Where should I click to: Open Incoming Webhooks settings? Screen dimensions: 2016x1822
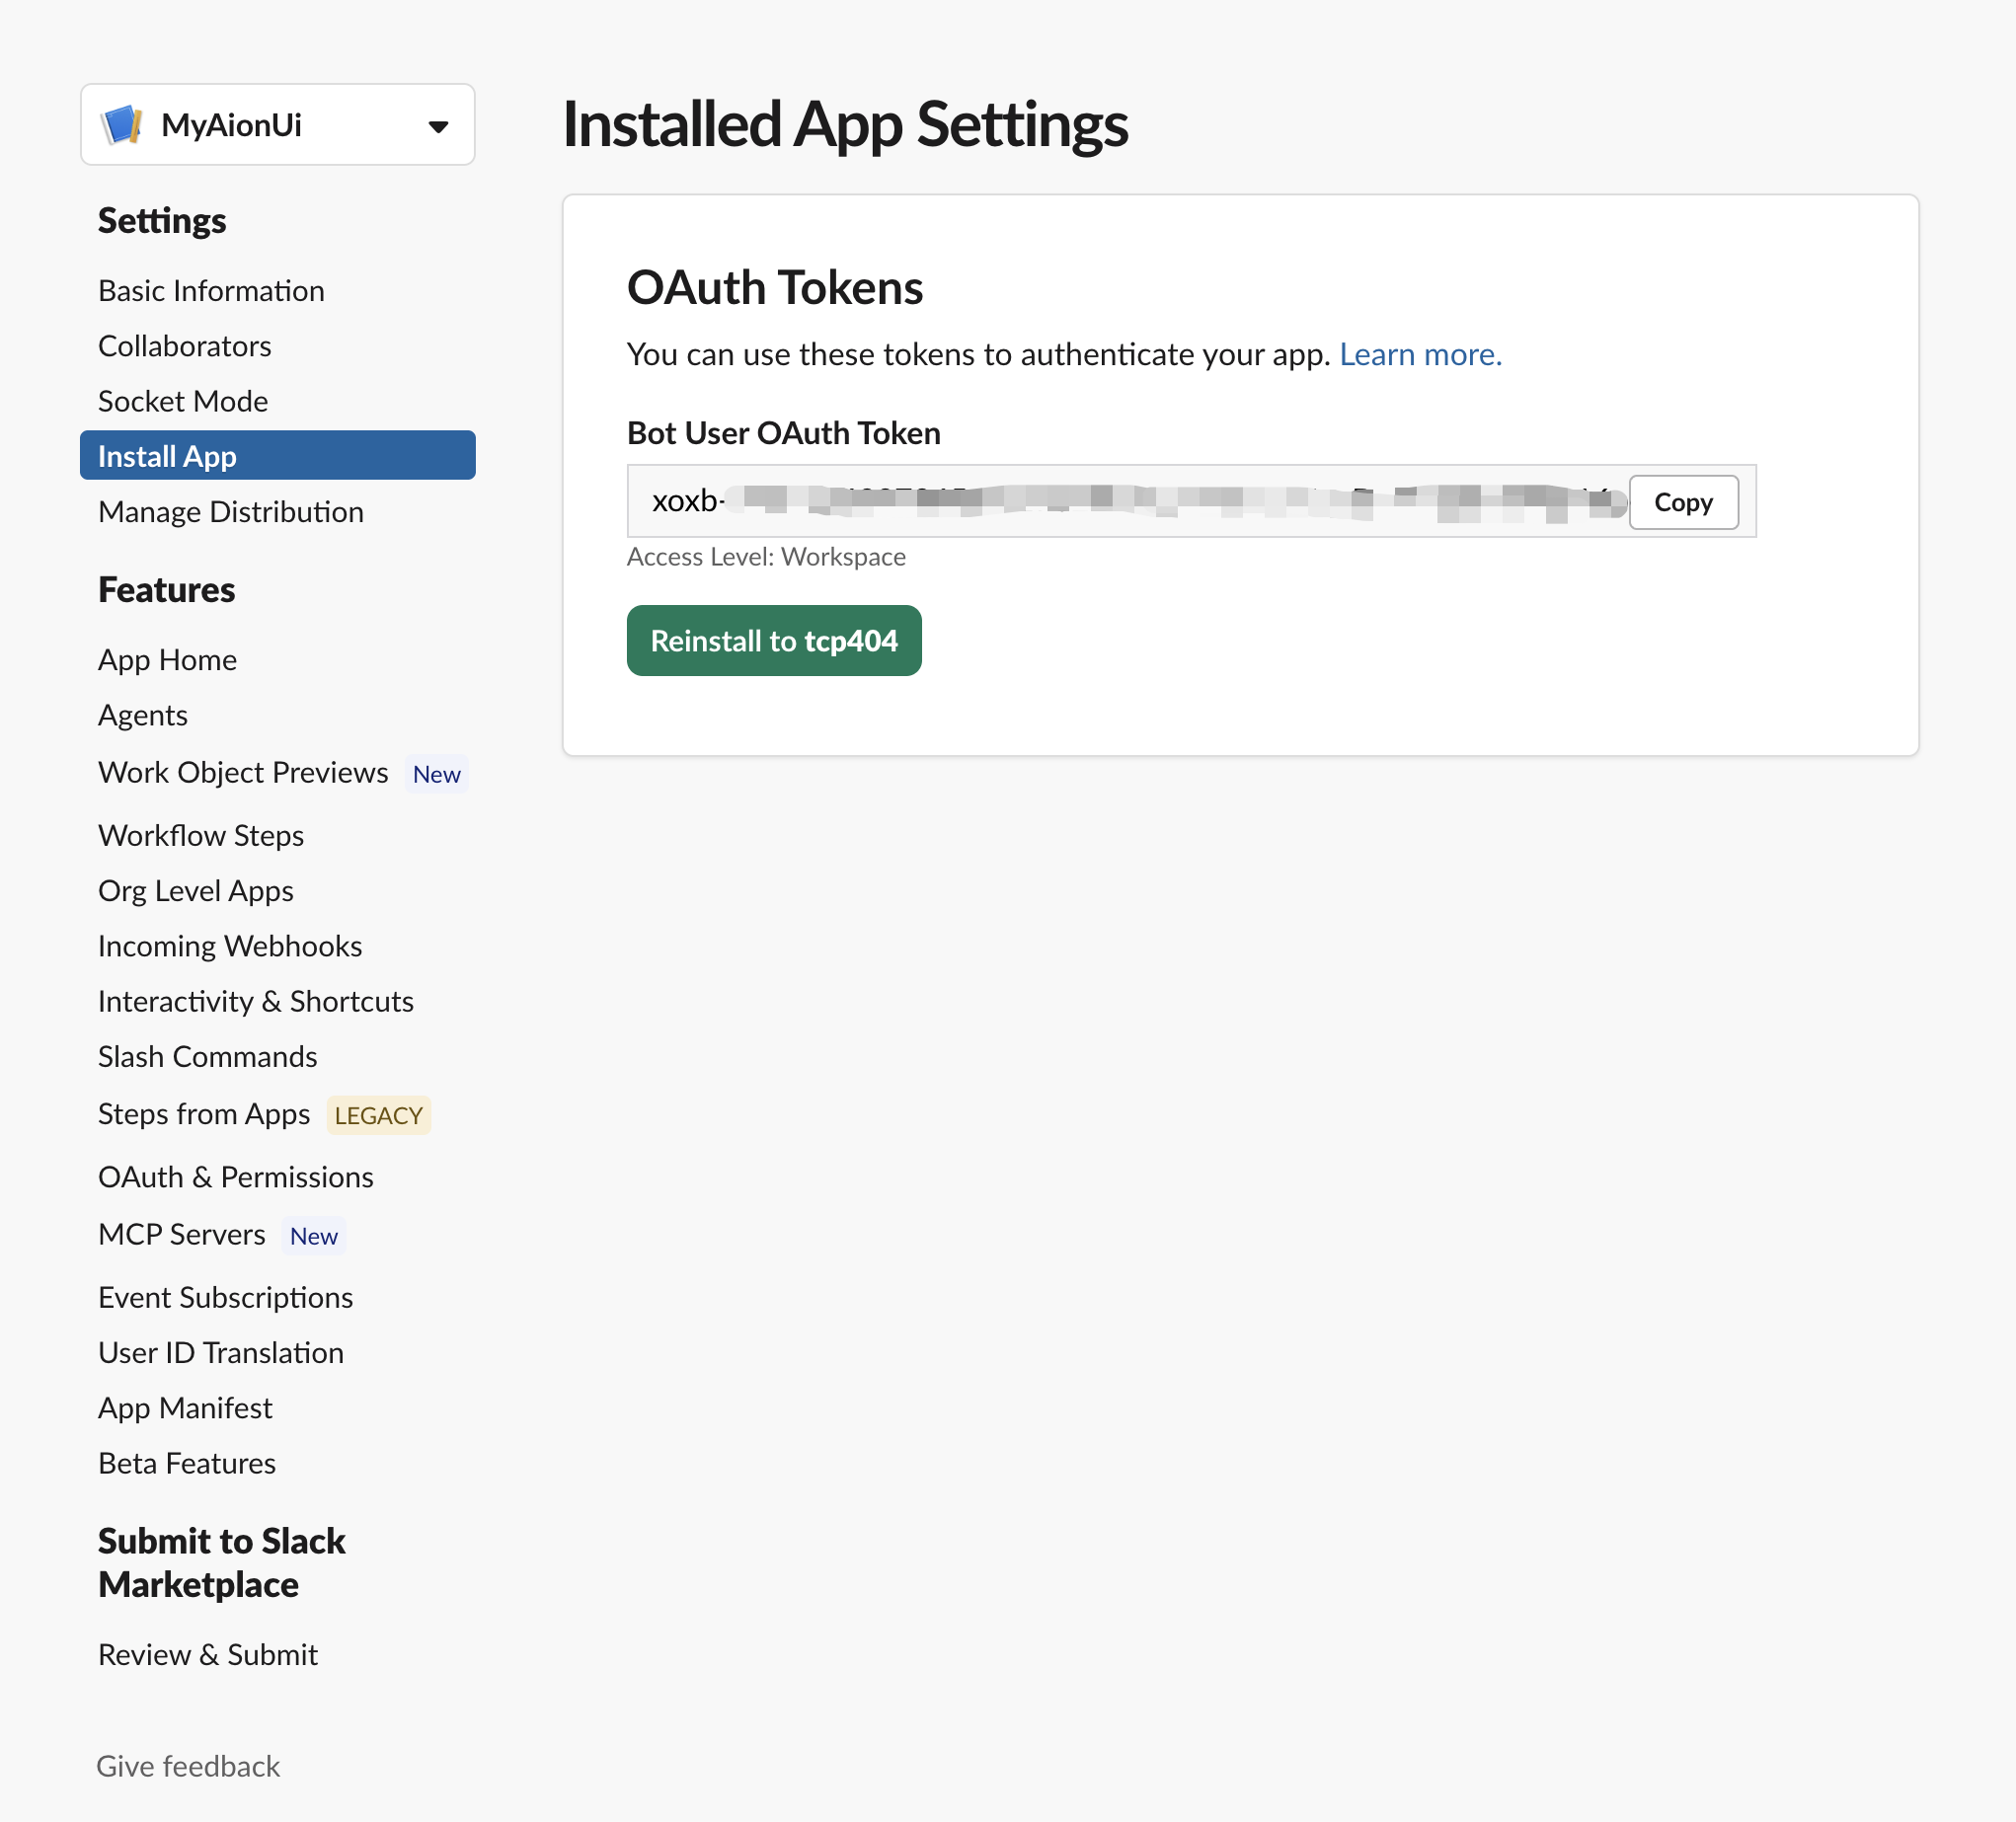pos(230,946)
